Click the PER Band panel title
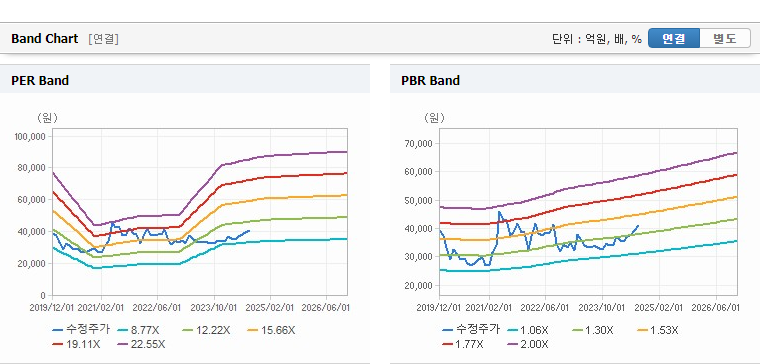 [40, 80]
